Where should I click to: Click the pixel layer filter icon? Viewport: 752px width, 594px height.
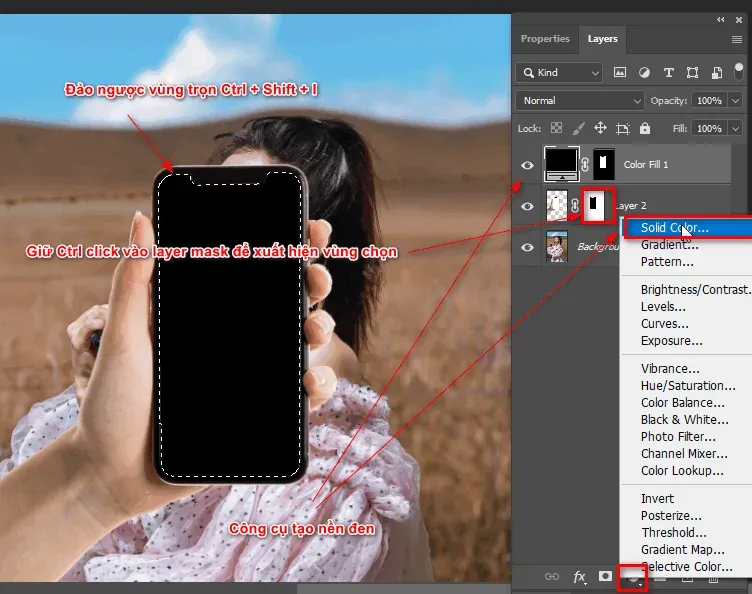pos(620,73)
